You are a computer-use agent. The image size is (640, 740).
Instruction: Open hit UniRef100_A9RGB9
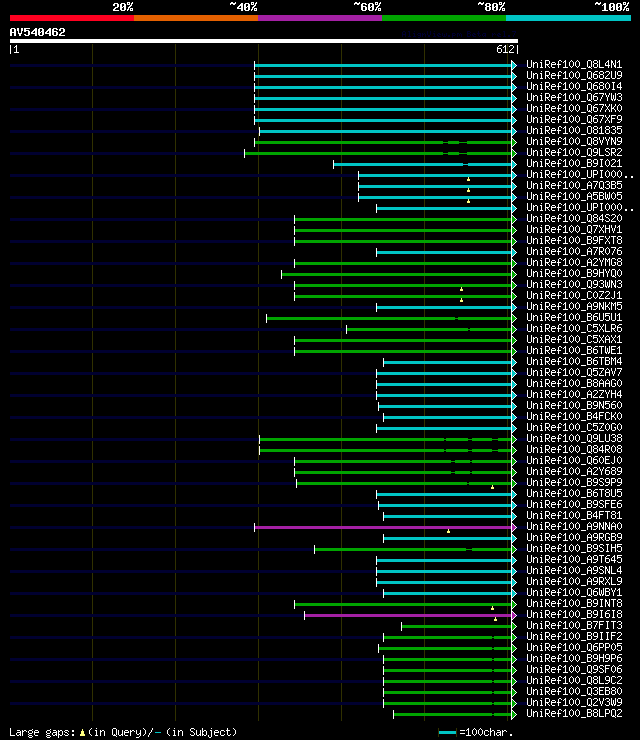[x=574, y=538]
